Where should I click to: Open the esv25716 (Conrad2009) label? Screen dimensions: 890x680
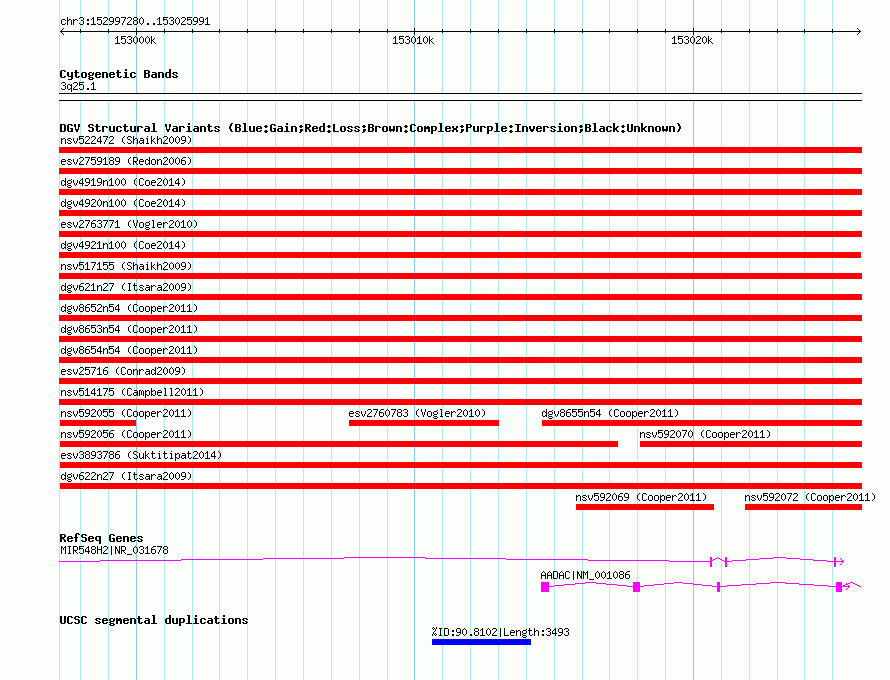123,371
